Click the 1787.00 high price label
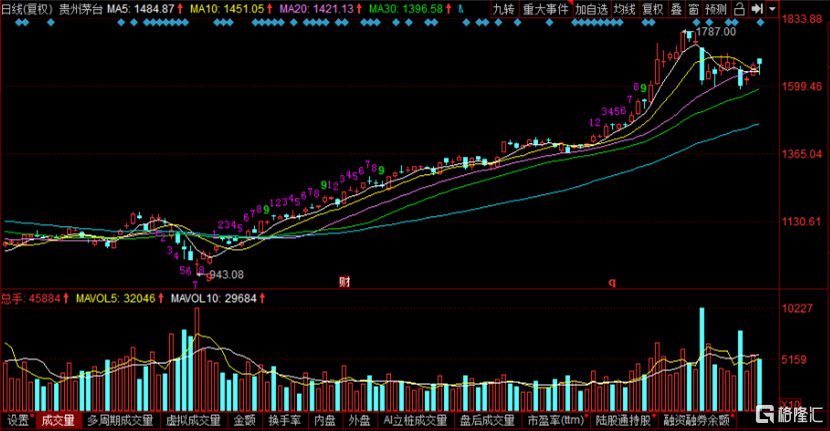This screenshot has width=830, height=431. coord(716,32)
